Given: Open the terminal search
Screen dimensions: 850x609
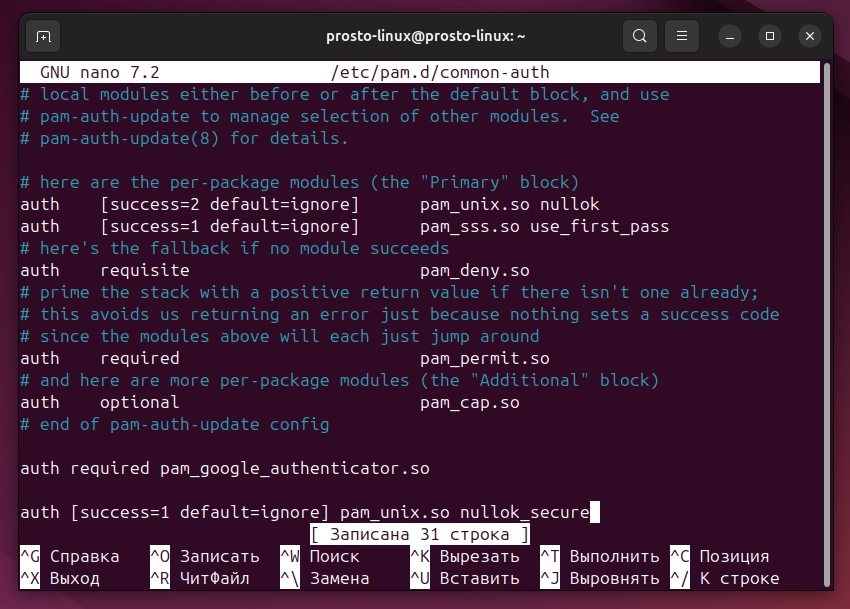Looking at the screenshot, I should pyautogui.click(x=640, y=36).
